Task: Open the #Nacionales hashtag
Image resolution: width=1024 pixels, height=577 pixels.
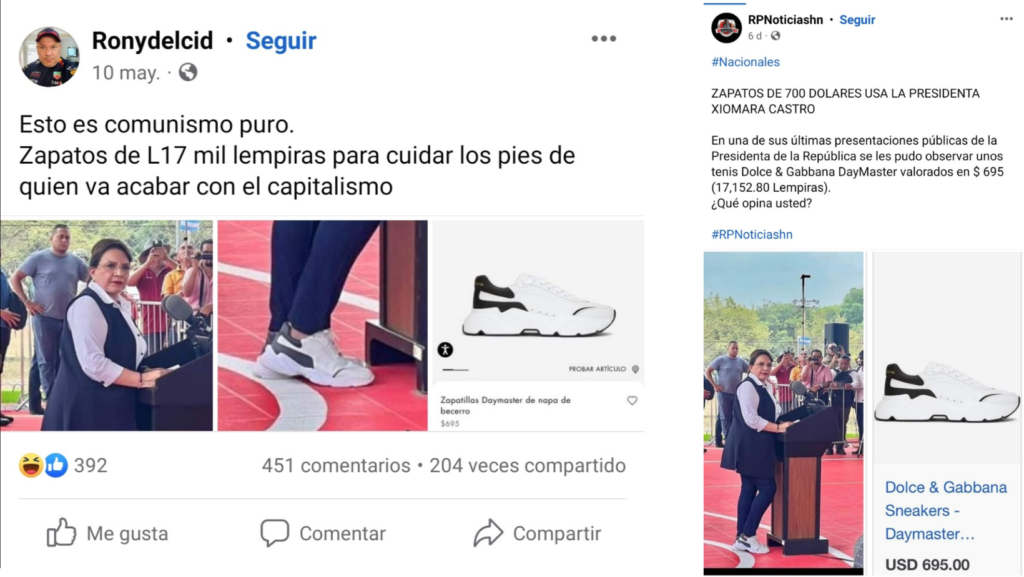Action: tap(745, 62)
